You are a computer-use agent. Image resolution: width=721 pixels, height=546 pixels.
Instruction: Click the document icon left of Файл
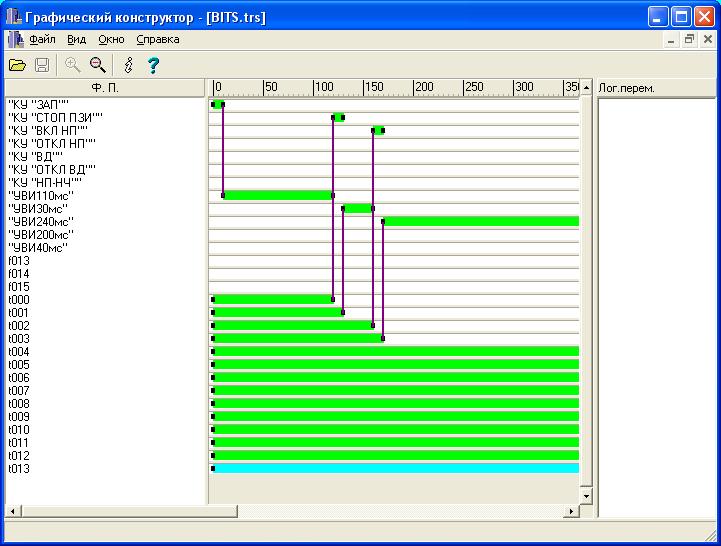(14, 40)
